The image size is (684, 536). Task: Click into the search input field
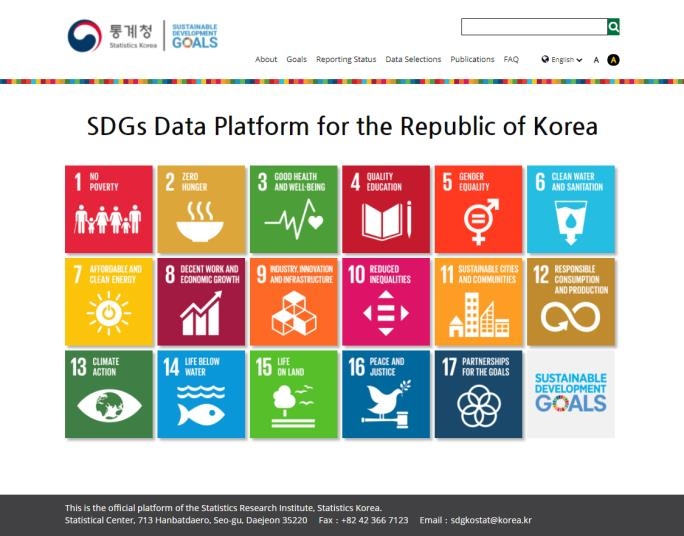tap(533, 27)
